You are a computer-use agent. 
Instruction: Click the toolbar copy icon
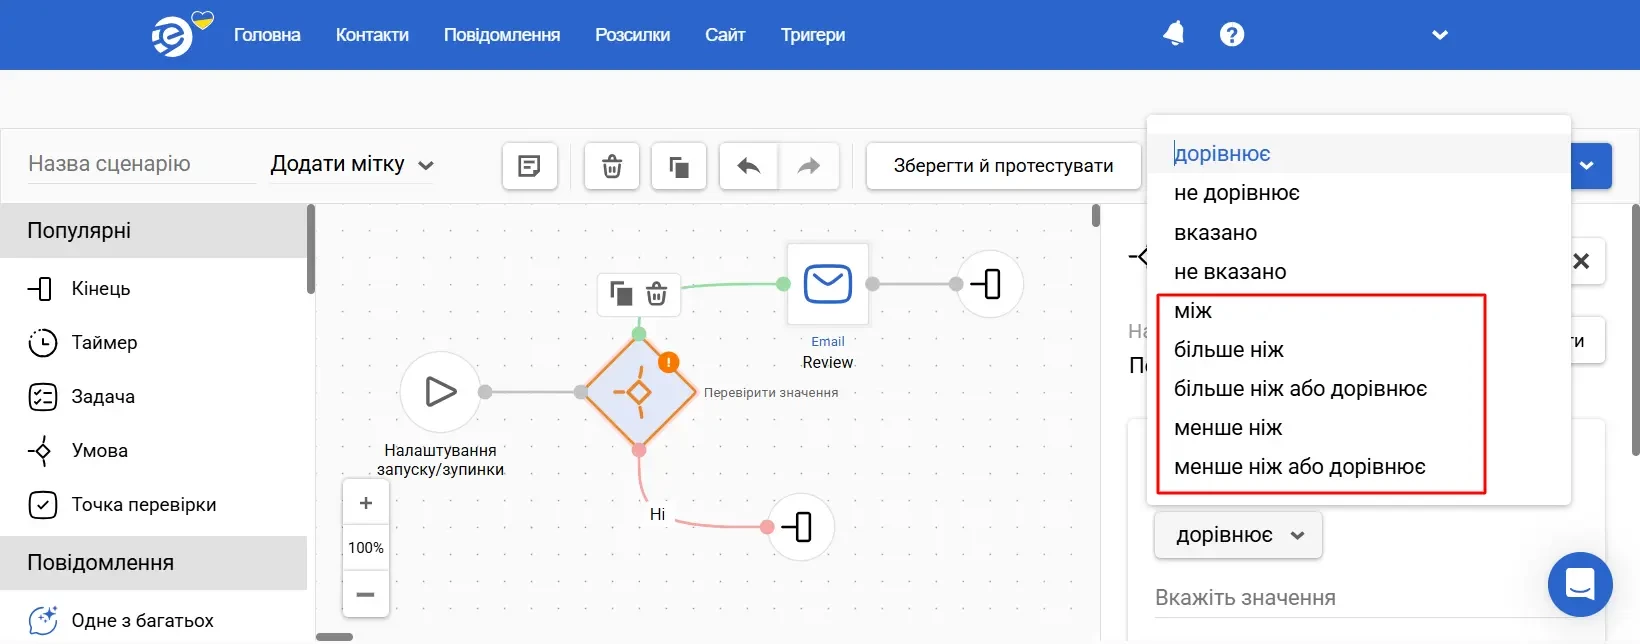(x=679, y=166)
